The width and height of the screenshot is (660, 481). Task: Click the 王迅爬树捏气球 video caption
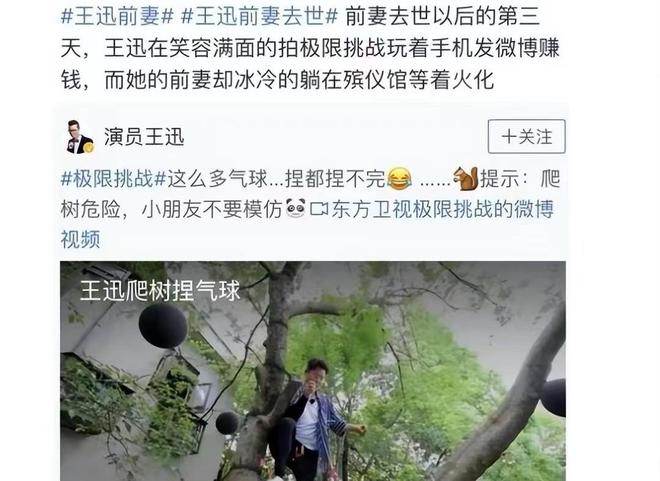160,290
